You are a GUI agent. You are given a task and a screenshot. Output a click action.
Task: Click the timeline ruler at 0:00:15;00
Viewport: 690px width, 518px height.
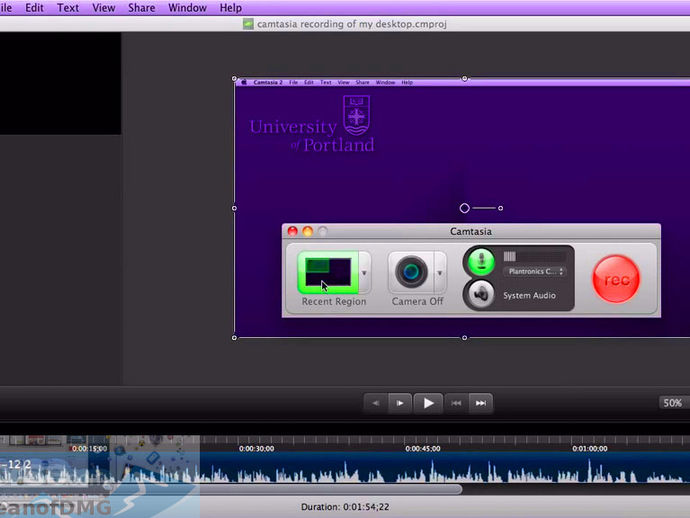pos(89,448)
